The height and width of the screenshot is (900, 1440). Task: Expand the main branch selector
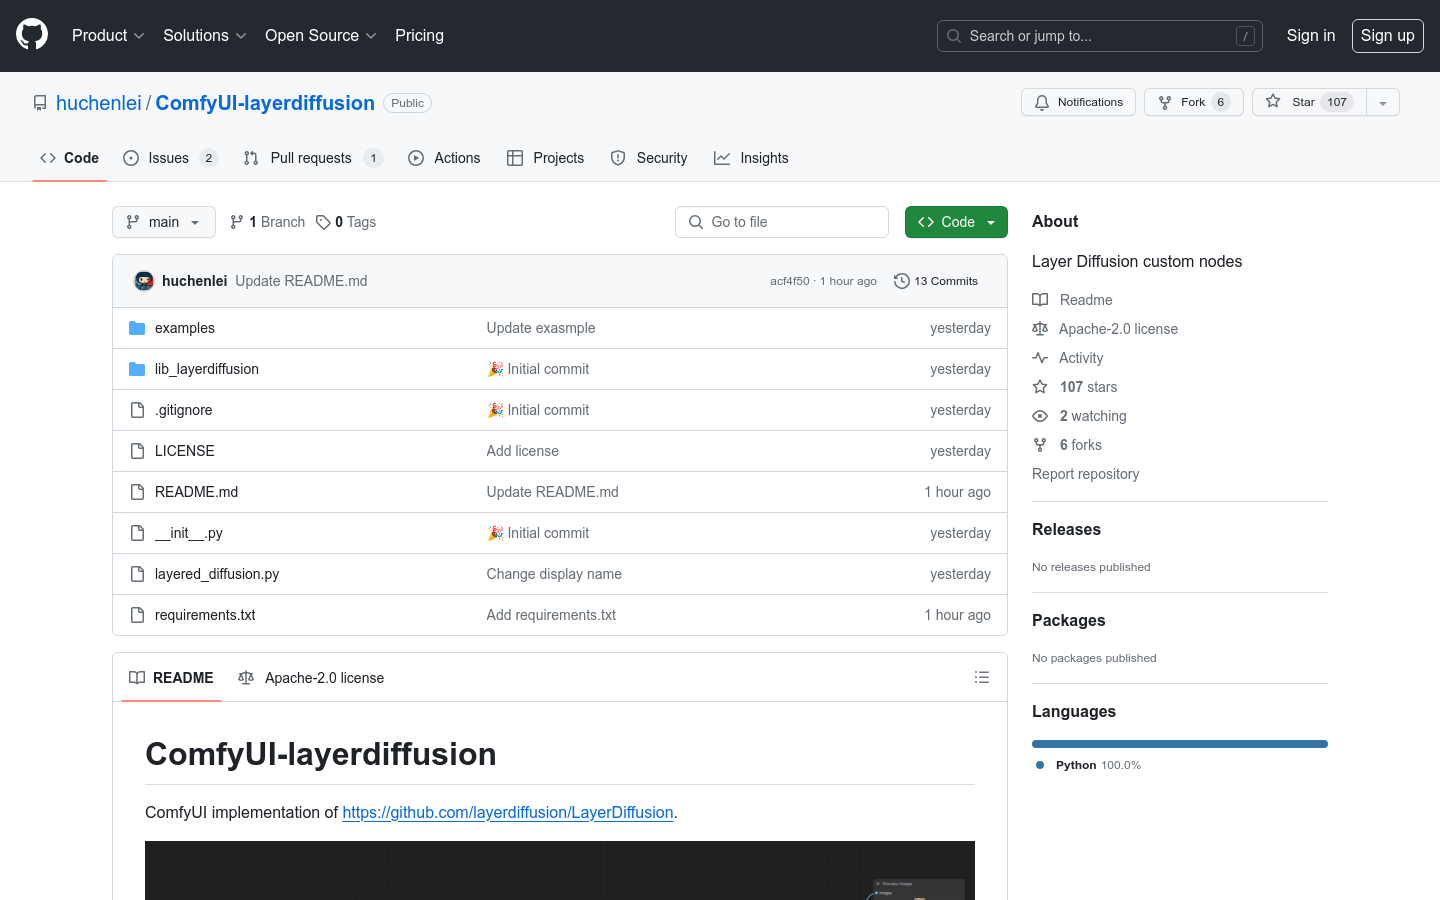point(163,221)
